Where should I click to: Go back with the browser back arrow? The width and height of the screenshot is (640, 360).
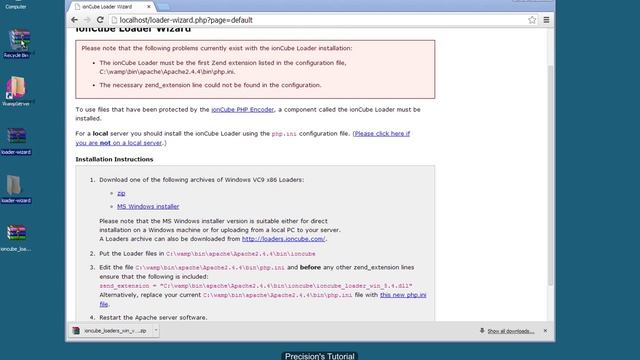tap(74, 20)
